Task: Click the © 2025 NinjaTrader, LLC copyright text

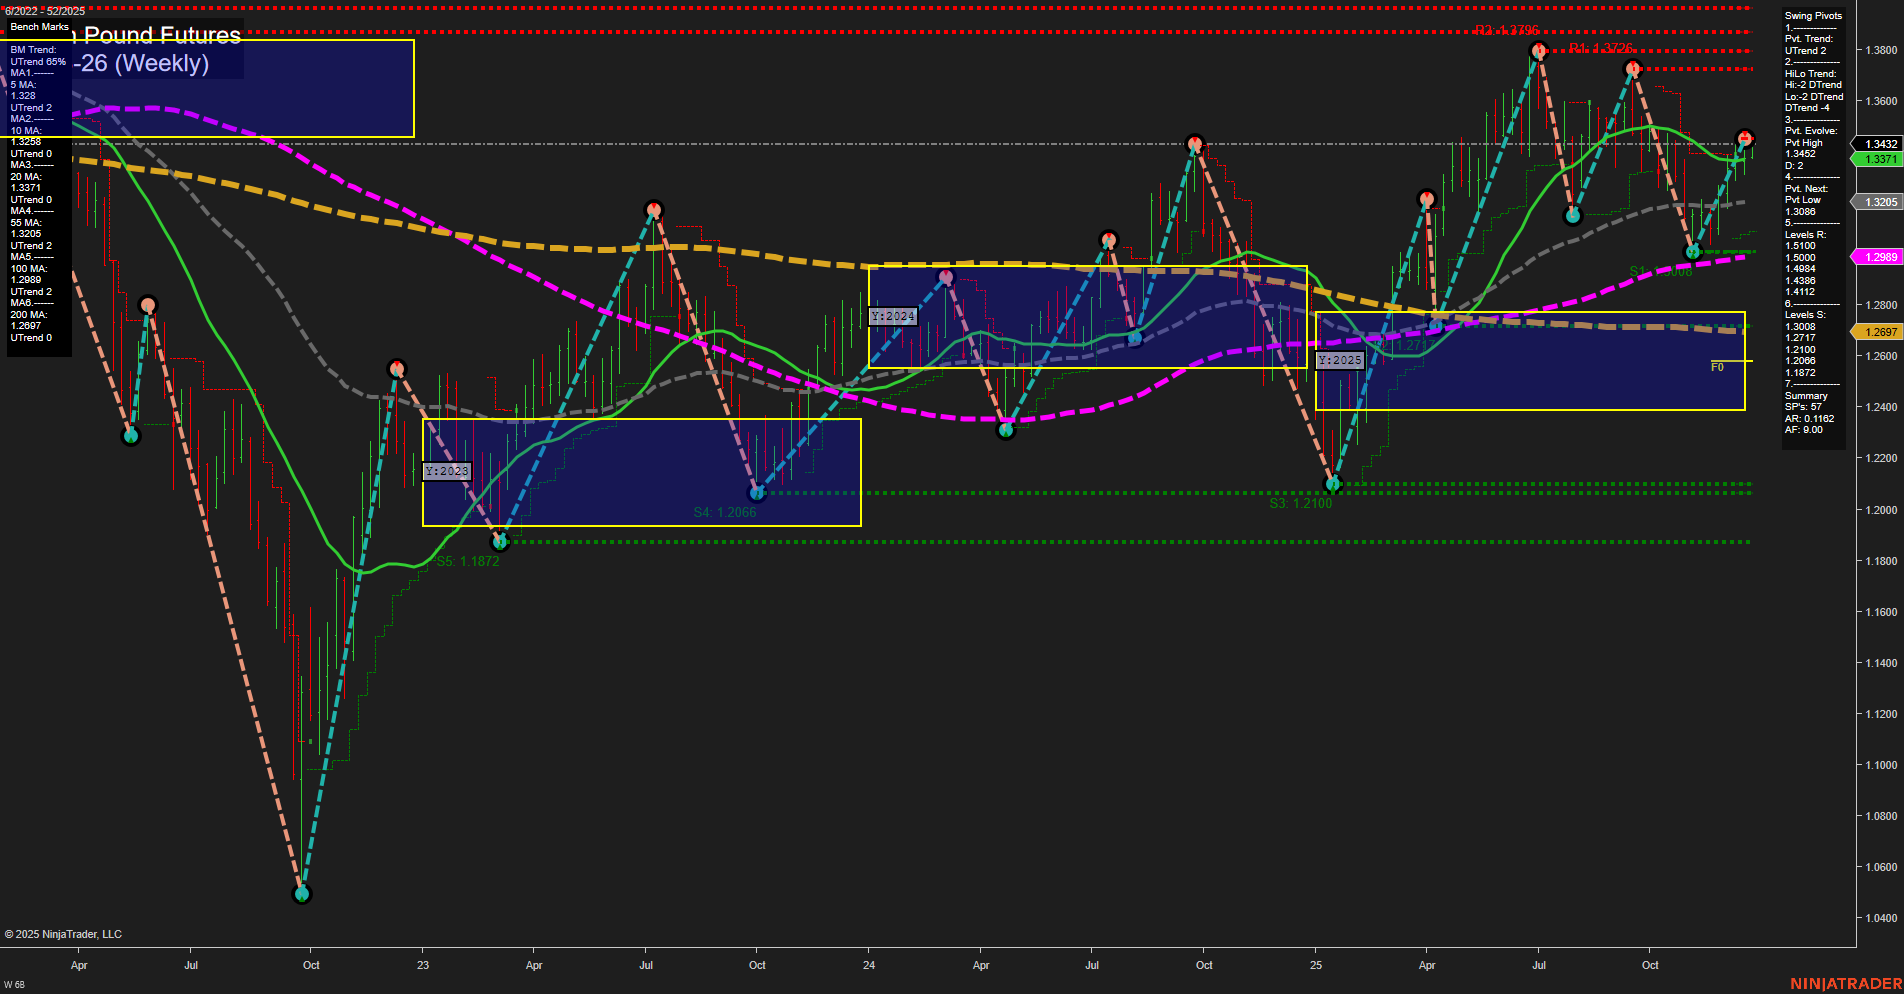Action: click(x=64, y=933)
